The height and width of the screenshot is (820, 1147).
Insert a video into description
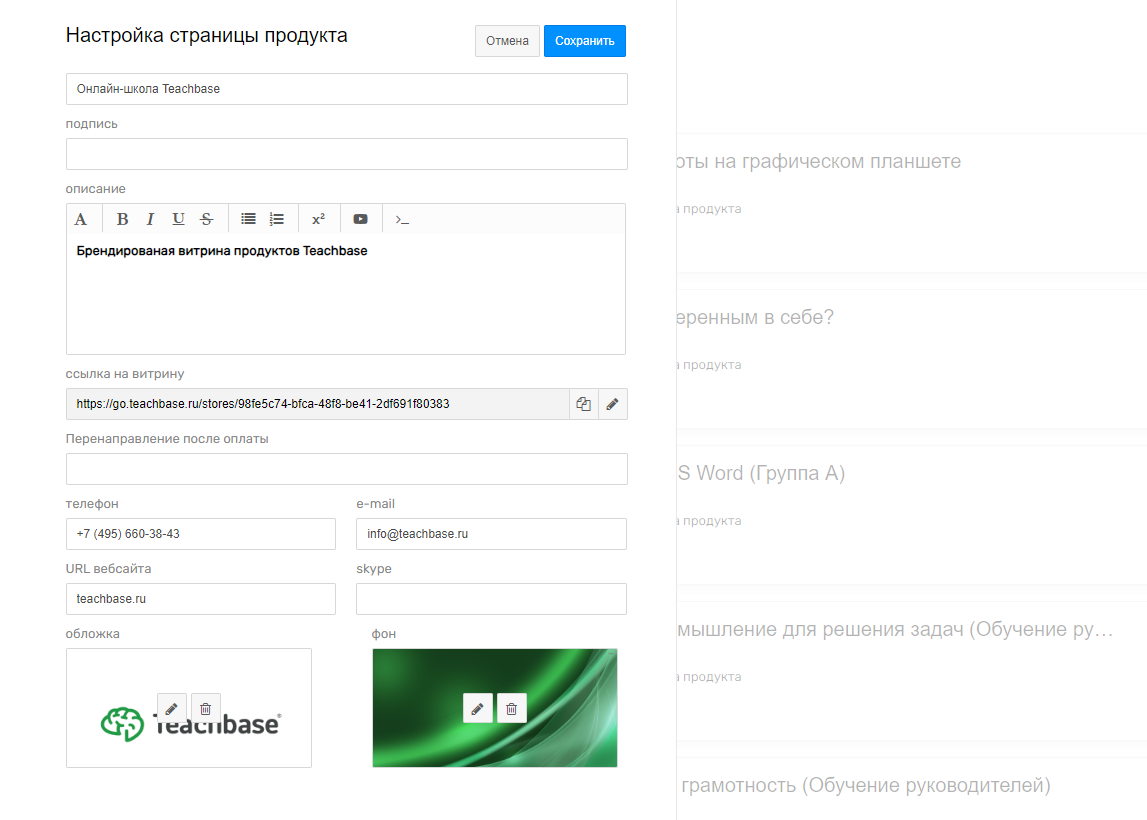361,219
